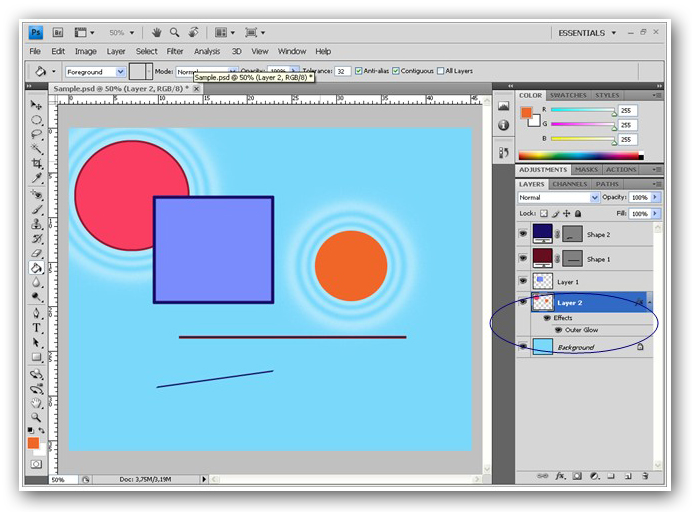Select the Hand tool in the application bar
Viewport: 692px width, 512px height.
point(157,32)
